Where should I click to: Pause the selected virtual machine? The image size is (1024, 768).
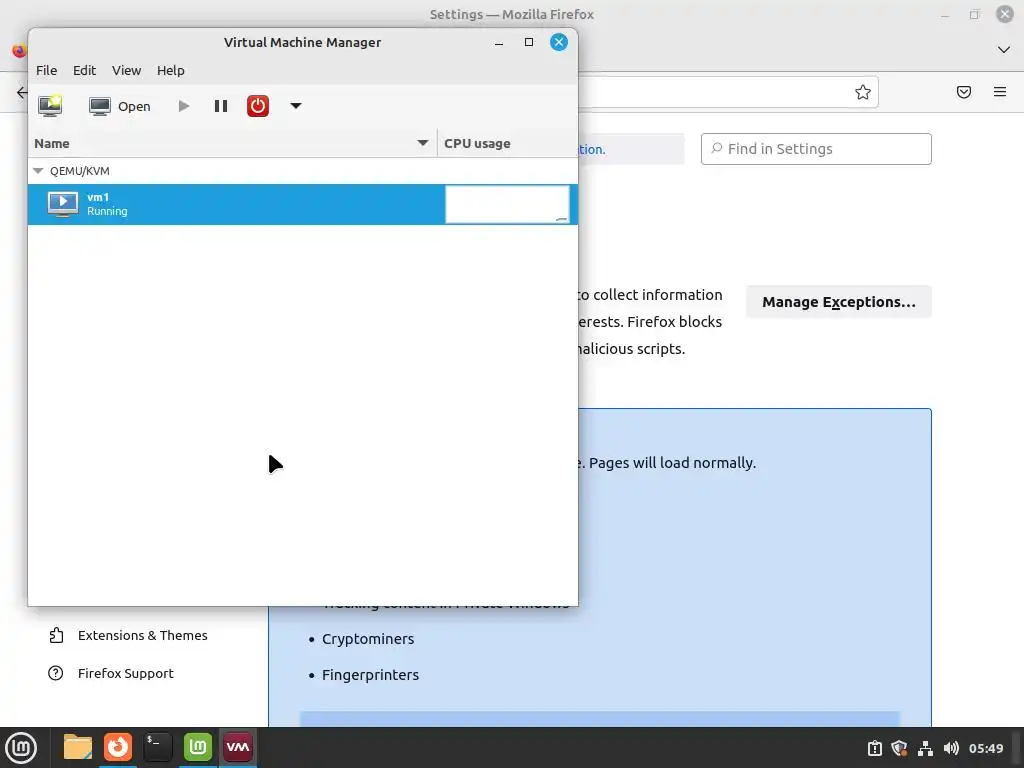221,106
